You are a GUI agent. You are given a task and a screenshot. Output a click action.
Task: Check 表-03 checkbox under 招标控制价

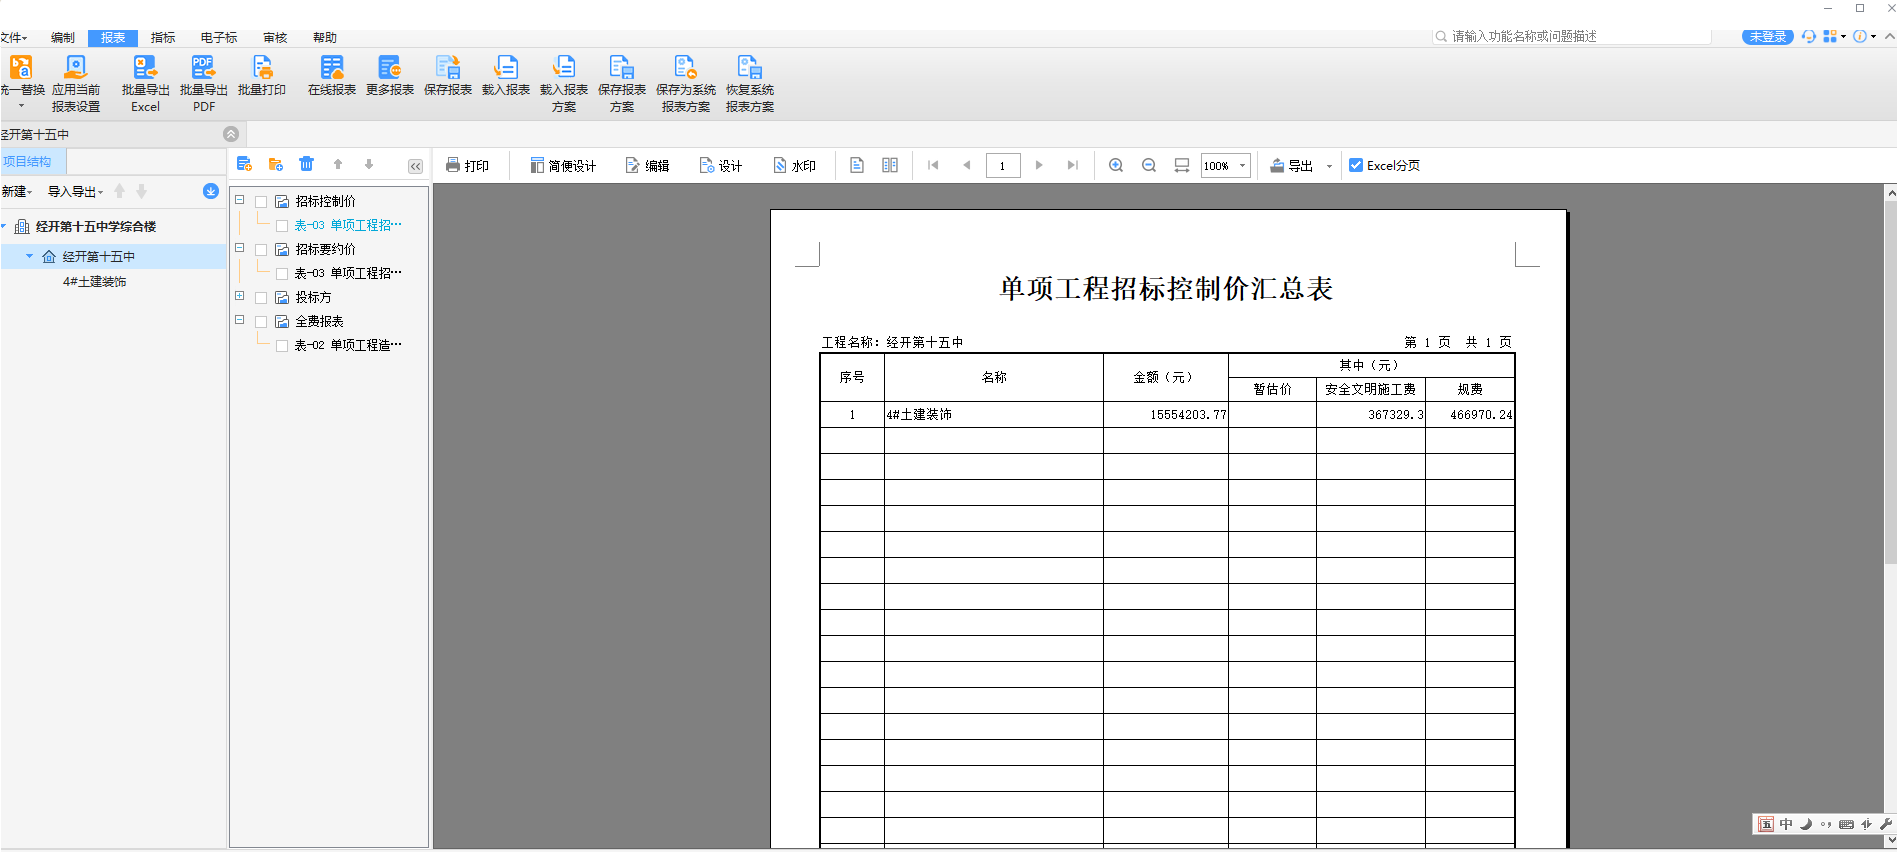click(x=282, y=226)
